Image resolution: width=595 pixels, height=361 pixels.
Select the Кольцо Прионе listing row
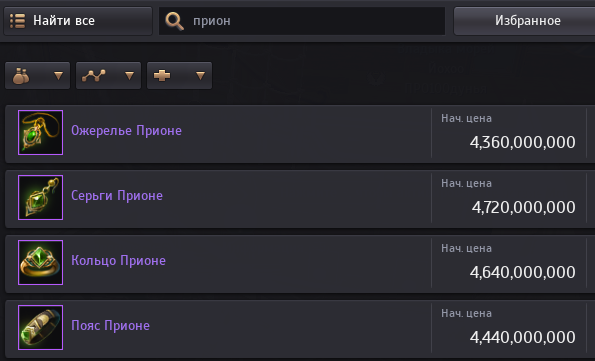click(x=300, y=263)
